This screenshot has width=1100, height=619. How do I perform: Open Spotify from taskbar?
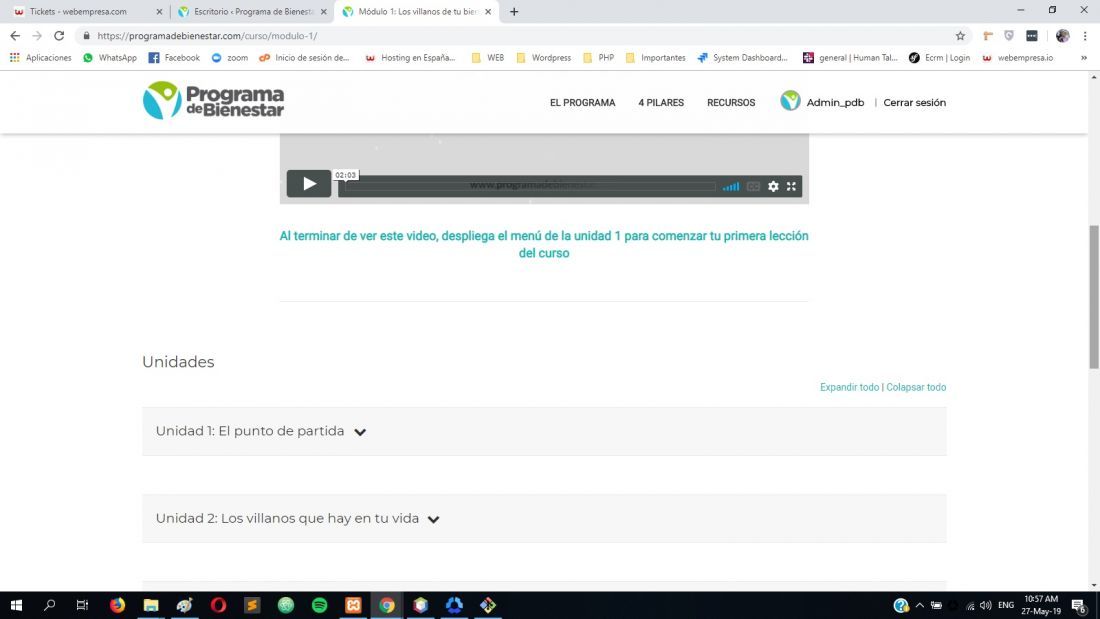pyautogui.click(x=319, y=605)
